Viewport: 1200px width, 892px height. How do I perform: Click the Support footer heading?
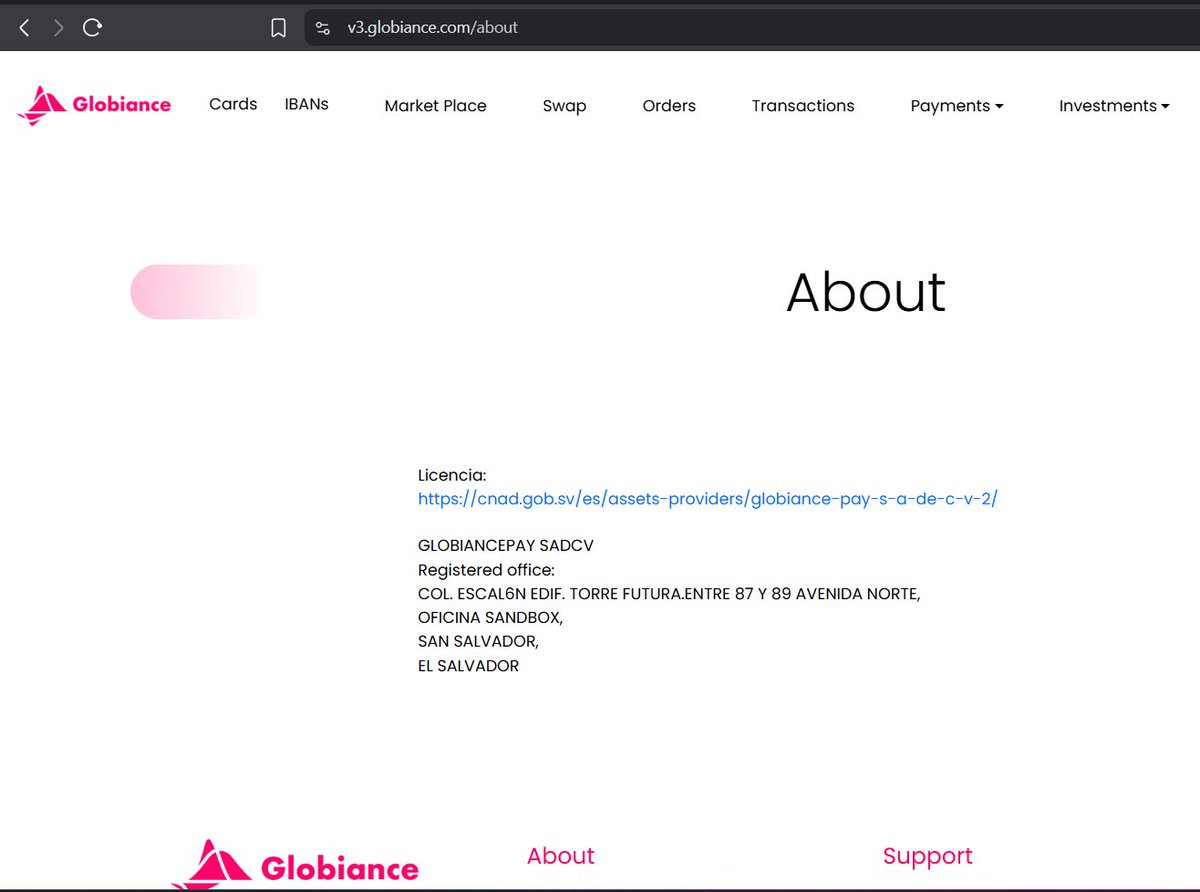928,856
